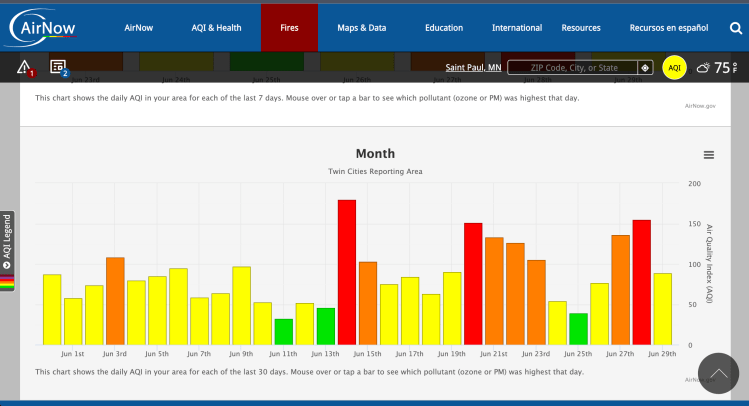749x406 pixels.
Task: Select the Fires tab
Action: point(289,28)
